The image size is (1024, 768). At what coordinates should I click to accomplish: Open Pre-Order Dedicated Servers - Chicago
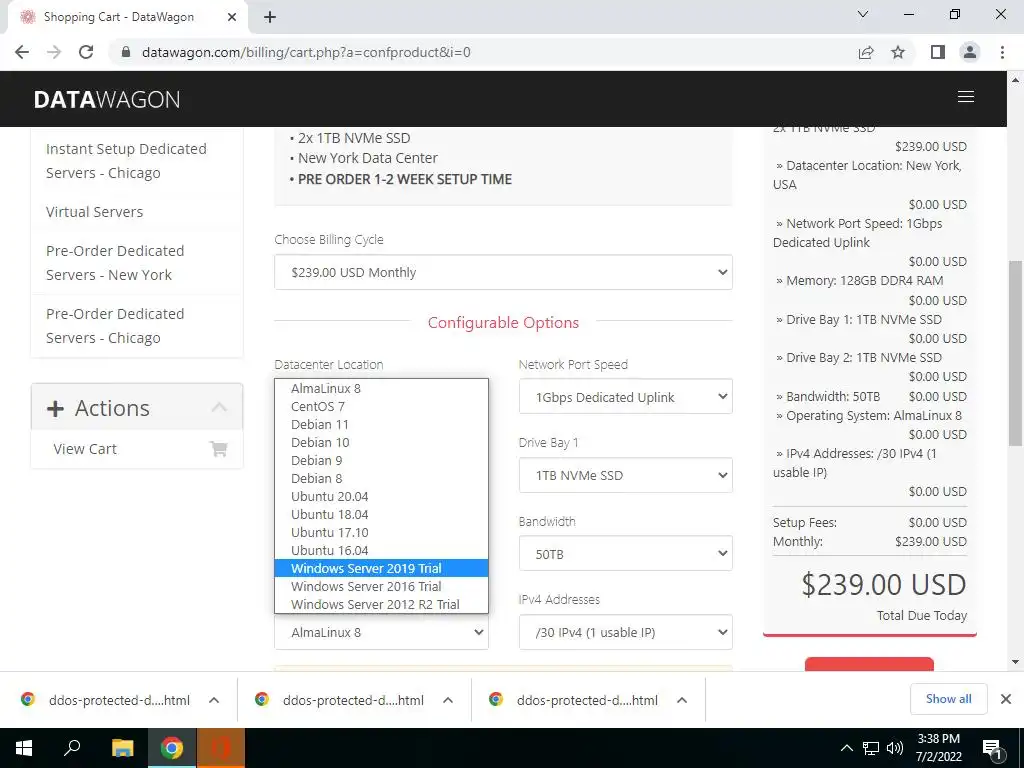point(115,325)
